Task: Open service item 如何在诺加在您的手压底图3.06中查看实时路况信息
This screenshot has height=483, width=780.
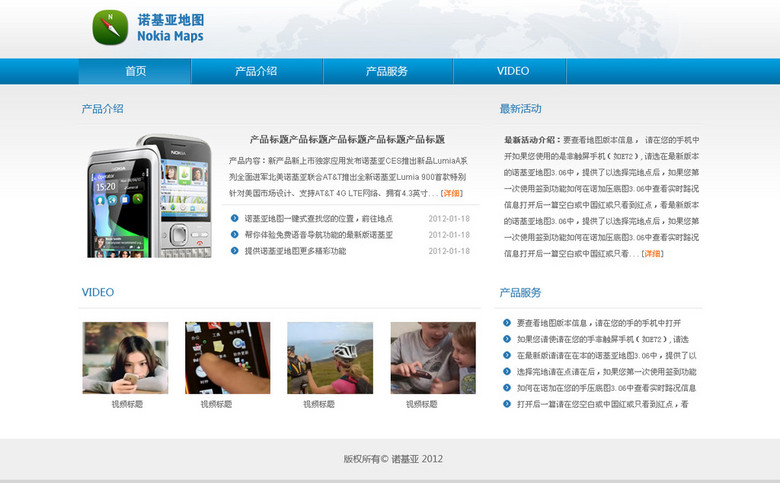Action: 606,388
